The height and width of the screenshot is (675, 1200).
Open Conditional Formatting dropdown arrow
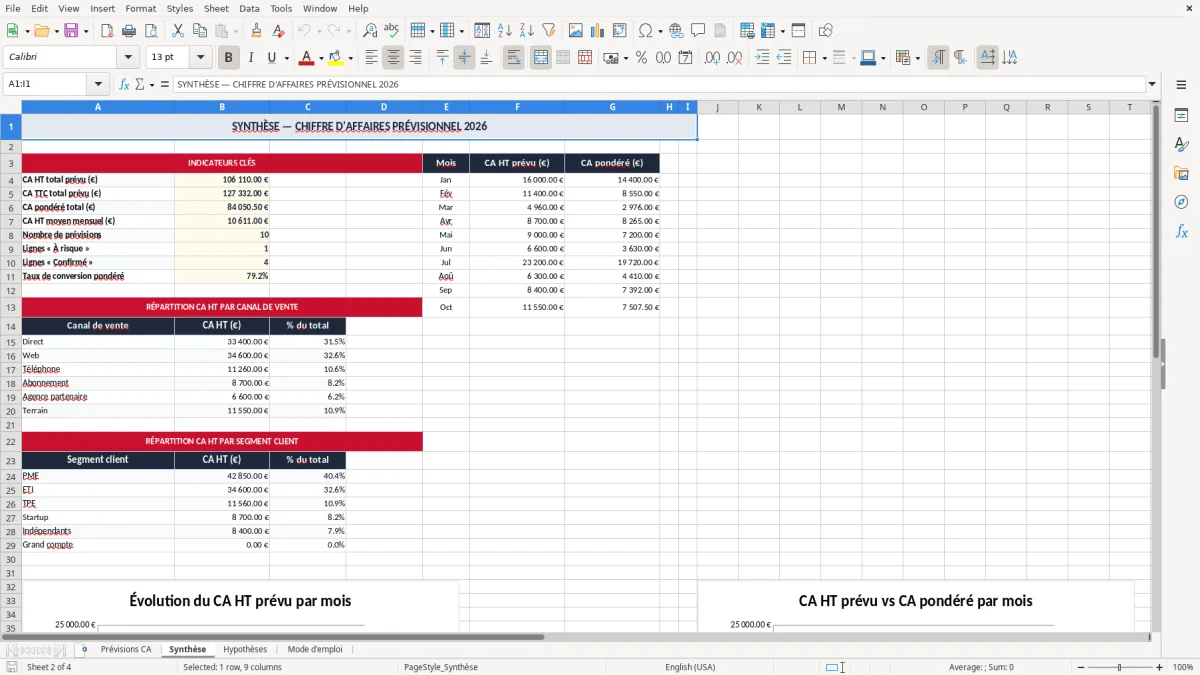[x=917, y=58]
